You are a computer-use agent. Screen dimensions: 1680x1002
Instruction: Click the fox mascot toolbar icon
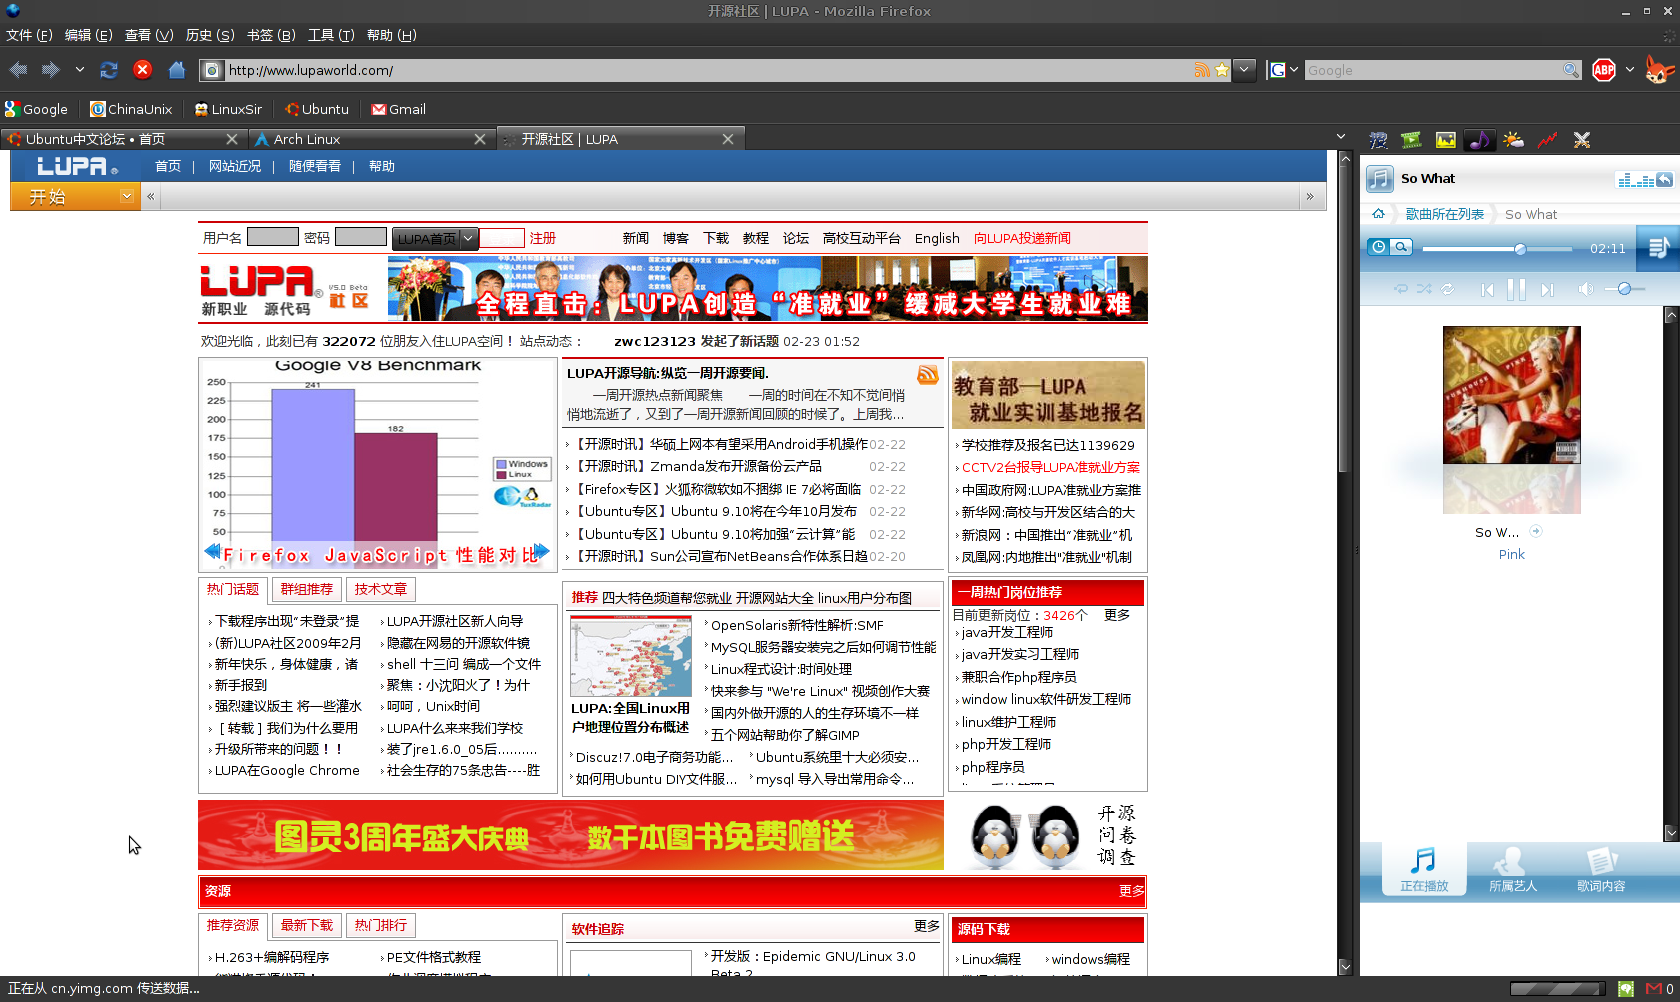[1659, 70]
